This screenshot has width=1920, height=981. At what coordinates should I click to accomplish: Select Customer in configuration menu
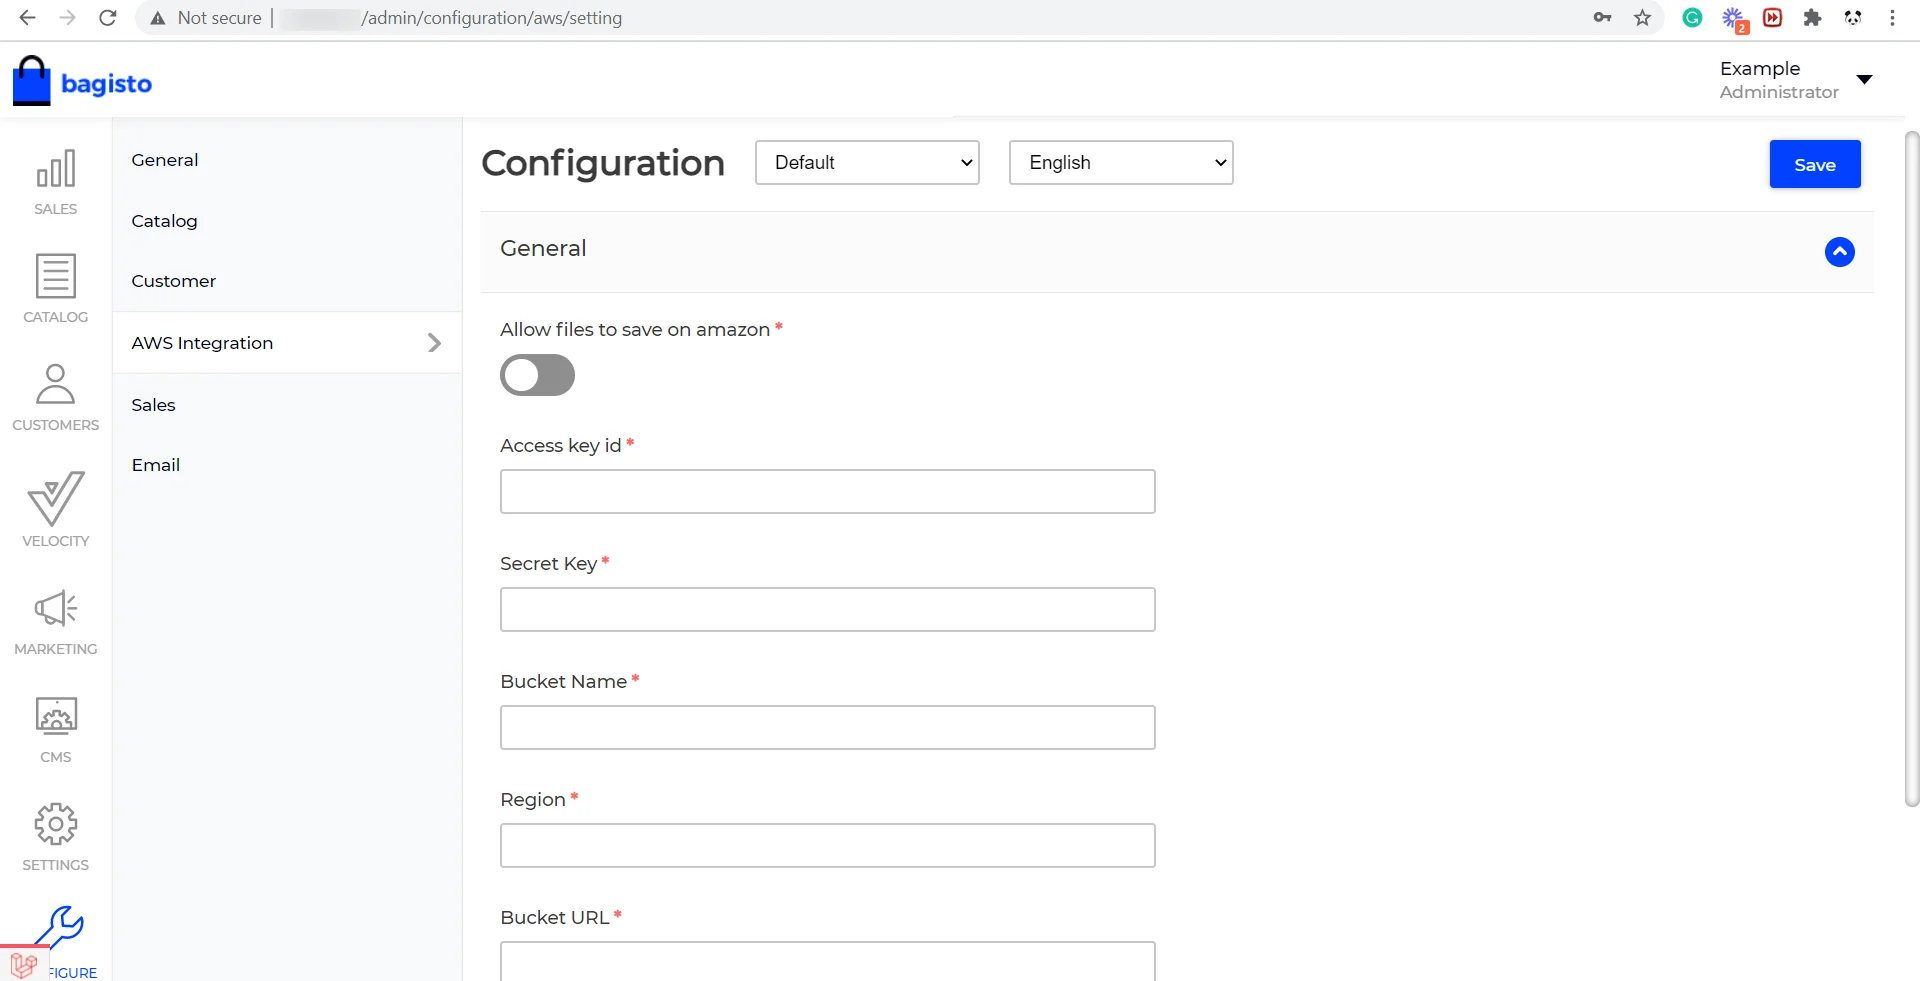174,281
